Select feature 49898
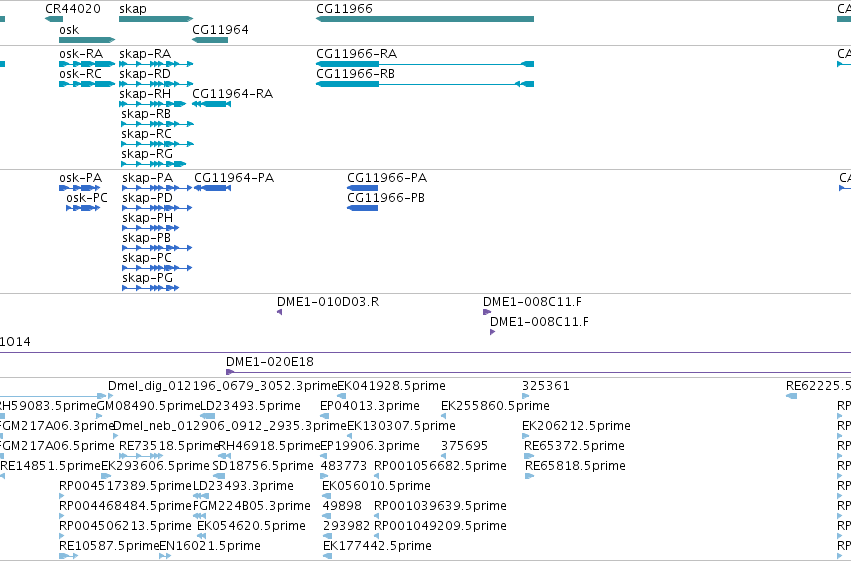851x561 pixels. point(342,506)
